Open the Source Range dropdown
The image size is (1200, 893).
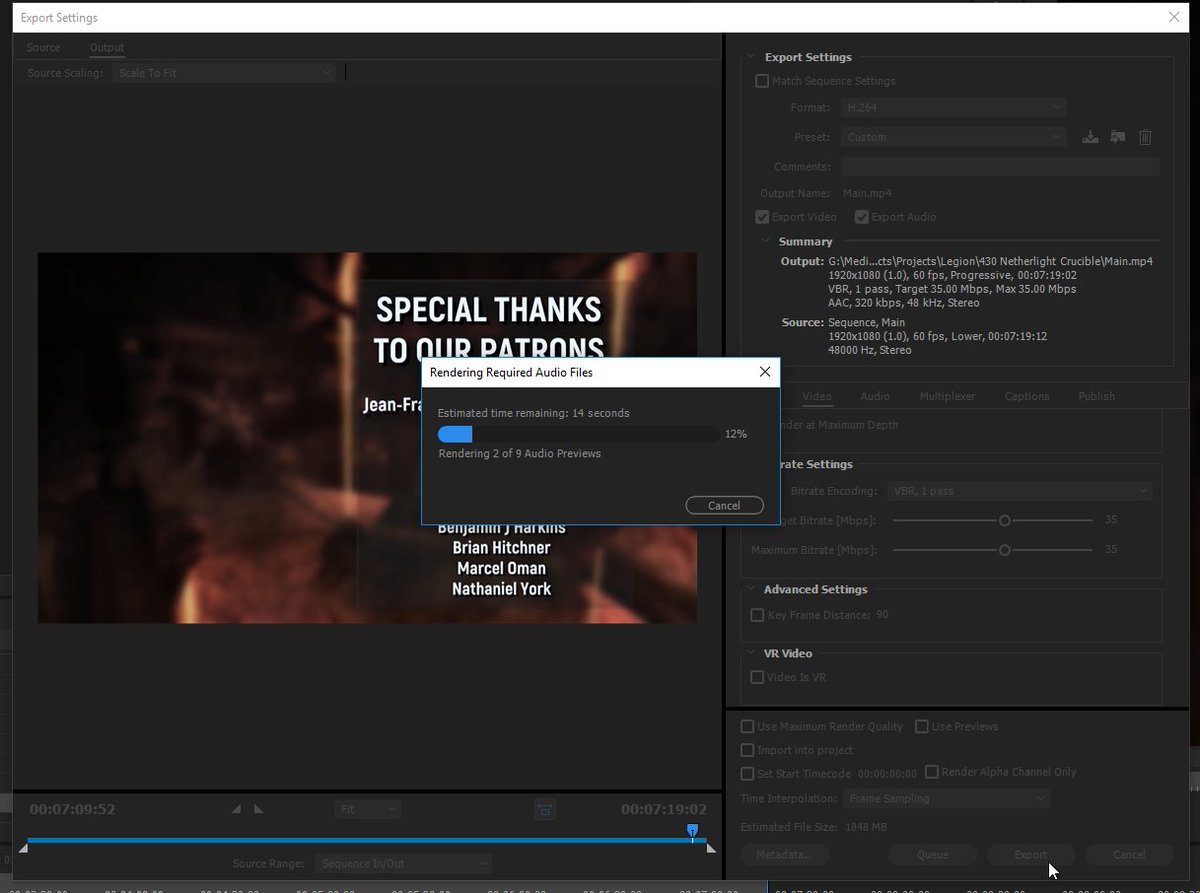[402, 863]
